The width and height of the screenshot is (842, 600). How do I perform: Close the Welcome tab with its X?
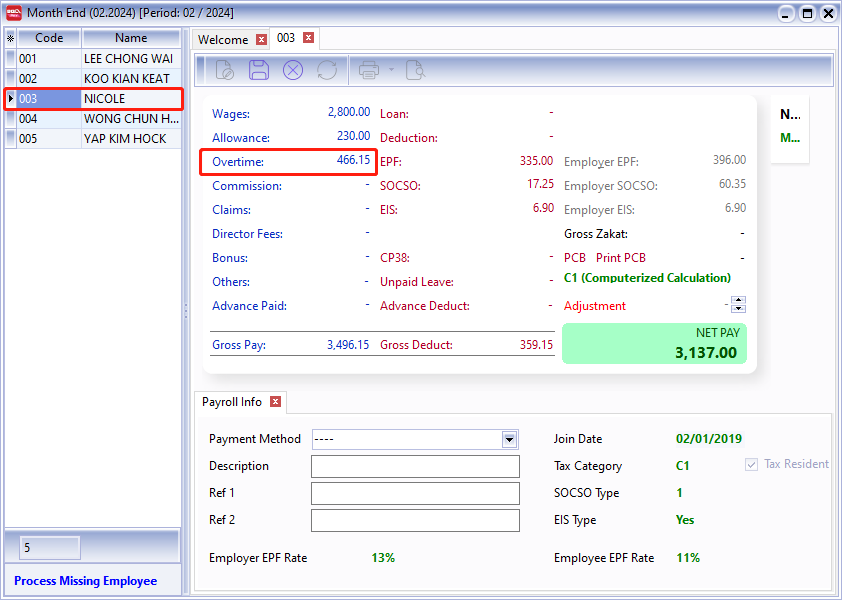tap(262, 39)
